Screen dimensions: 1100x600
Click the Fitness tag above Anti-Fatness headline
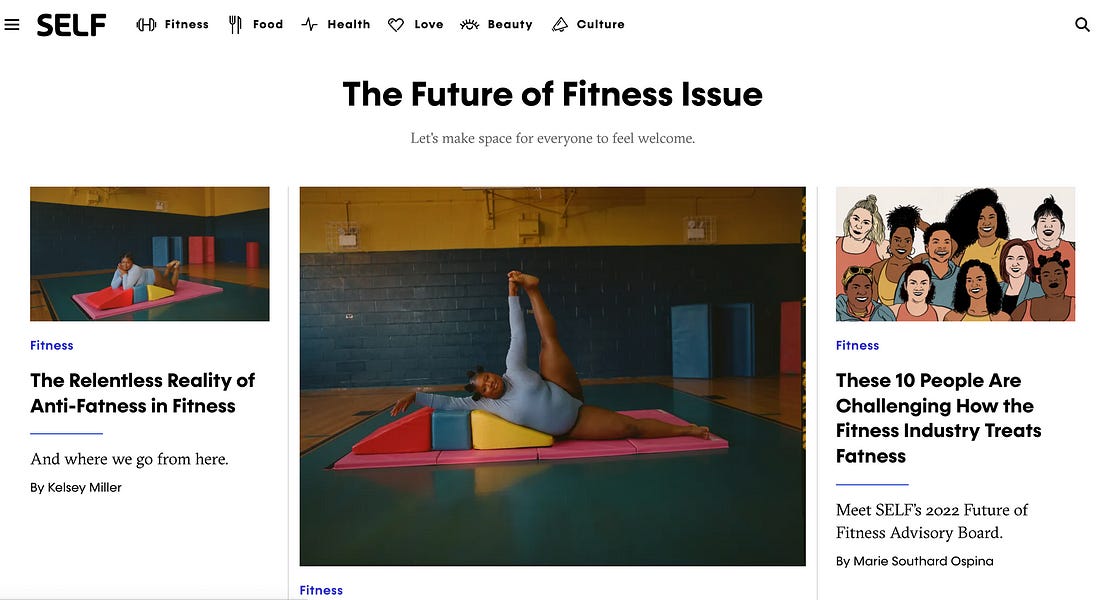coord(52,346)
